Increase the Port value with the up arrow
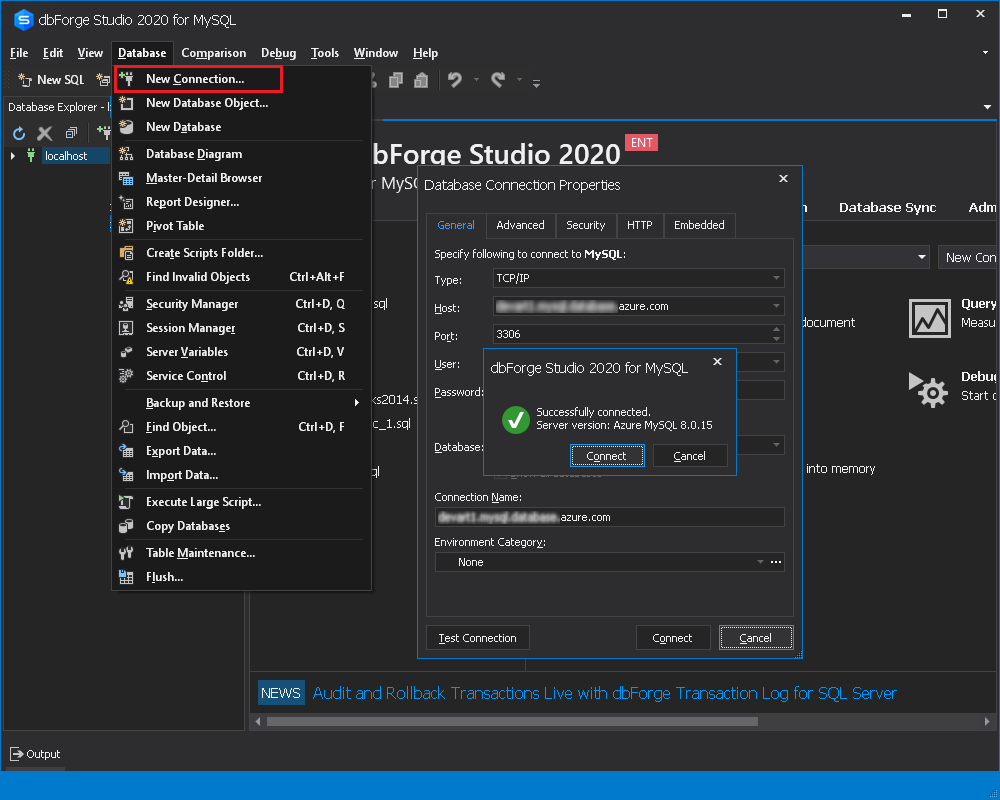This screenshot has height=800, width=1000. pos(776,329)
